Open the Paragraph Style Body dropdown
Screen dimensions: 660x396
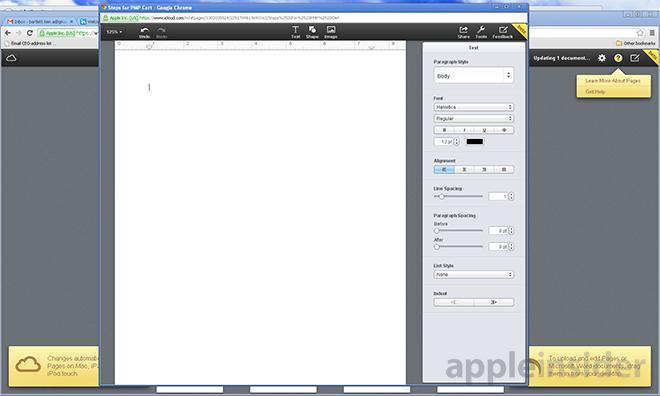point(474,76)
